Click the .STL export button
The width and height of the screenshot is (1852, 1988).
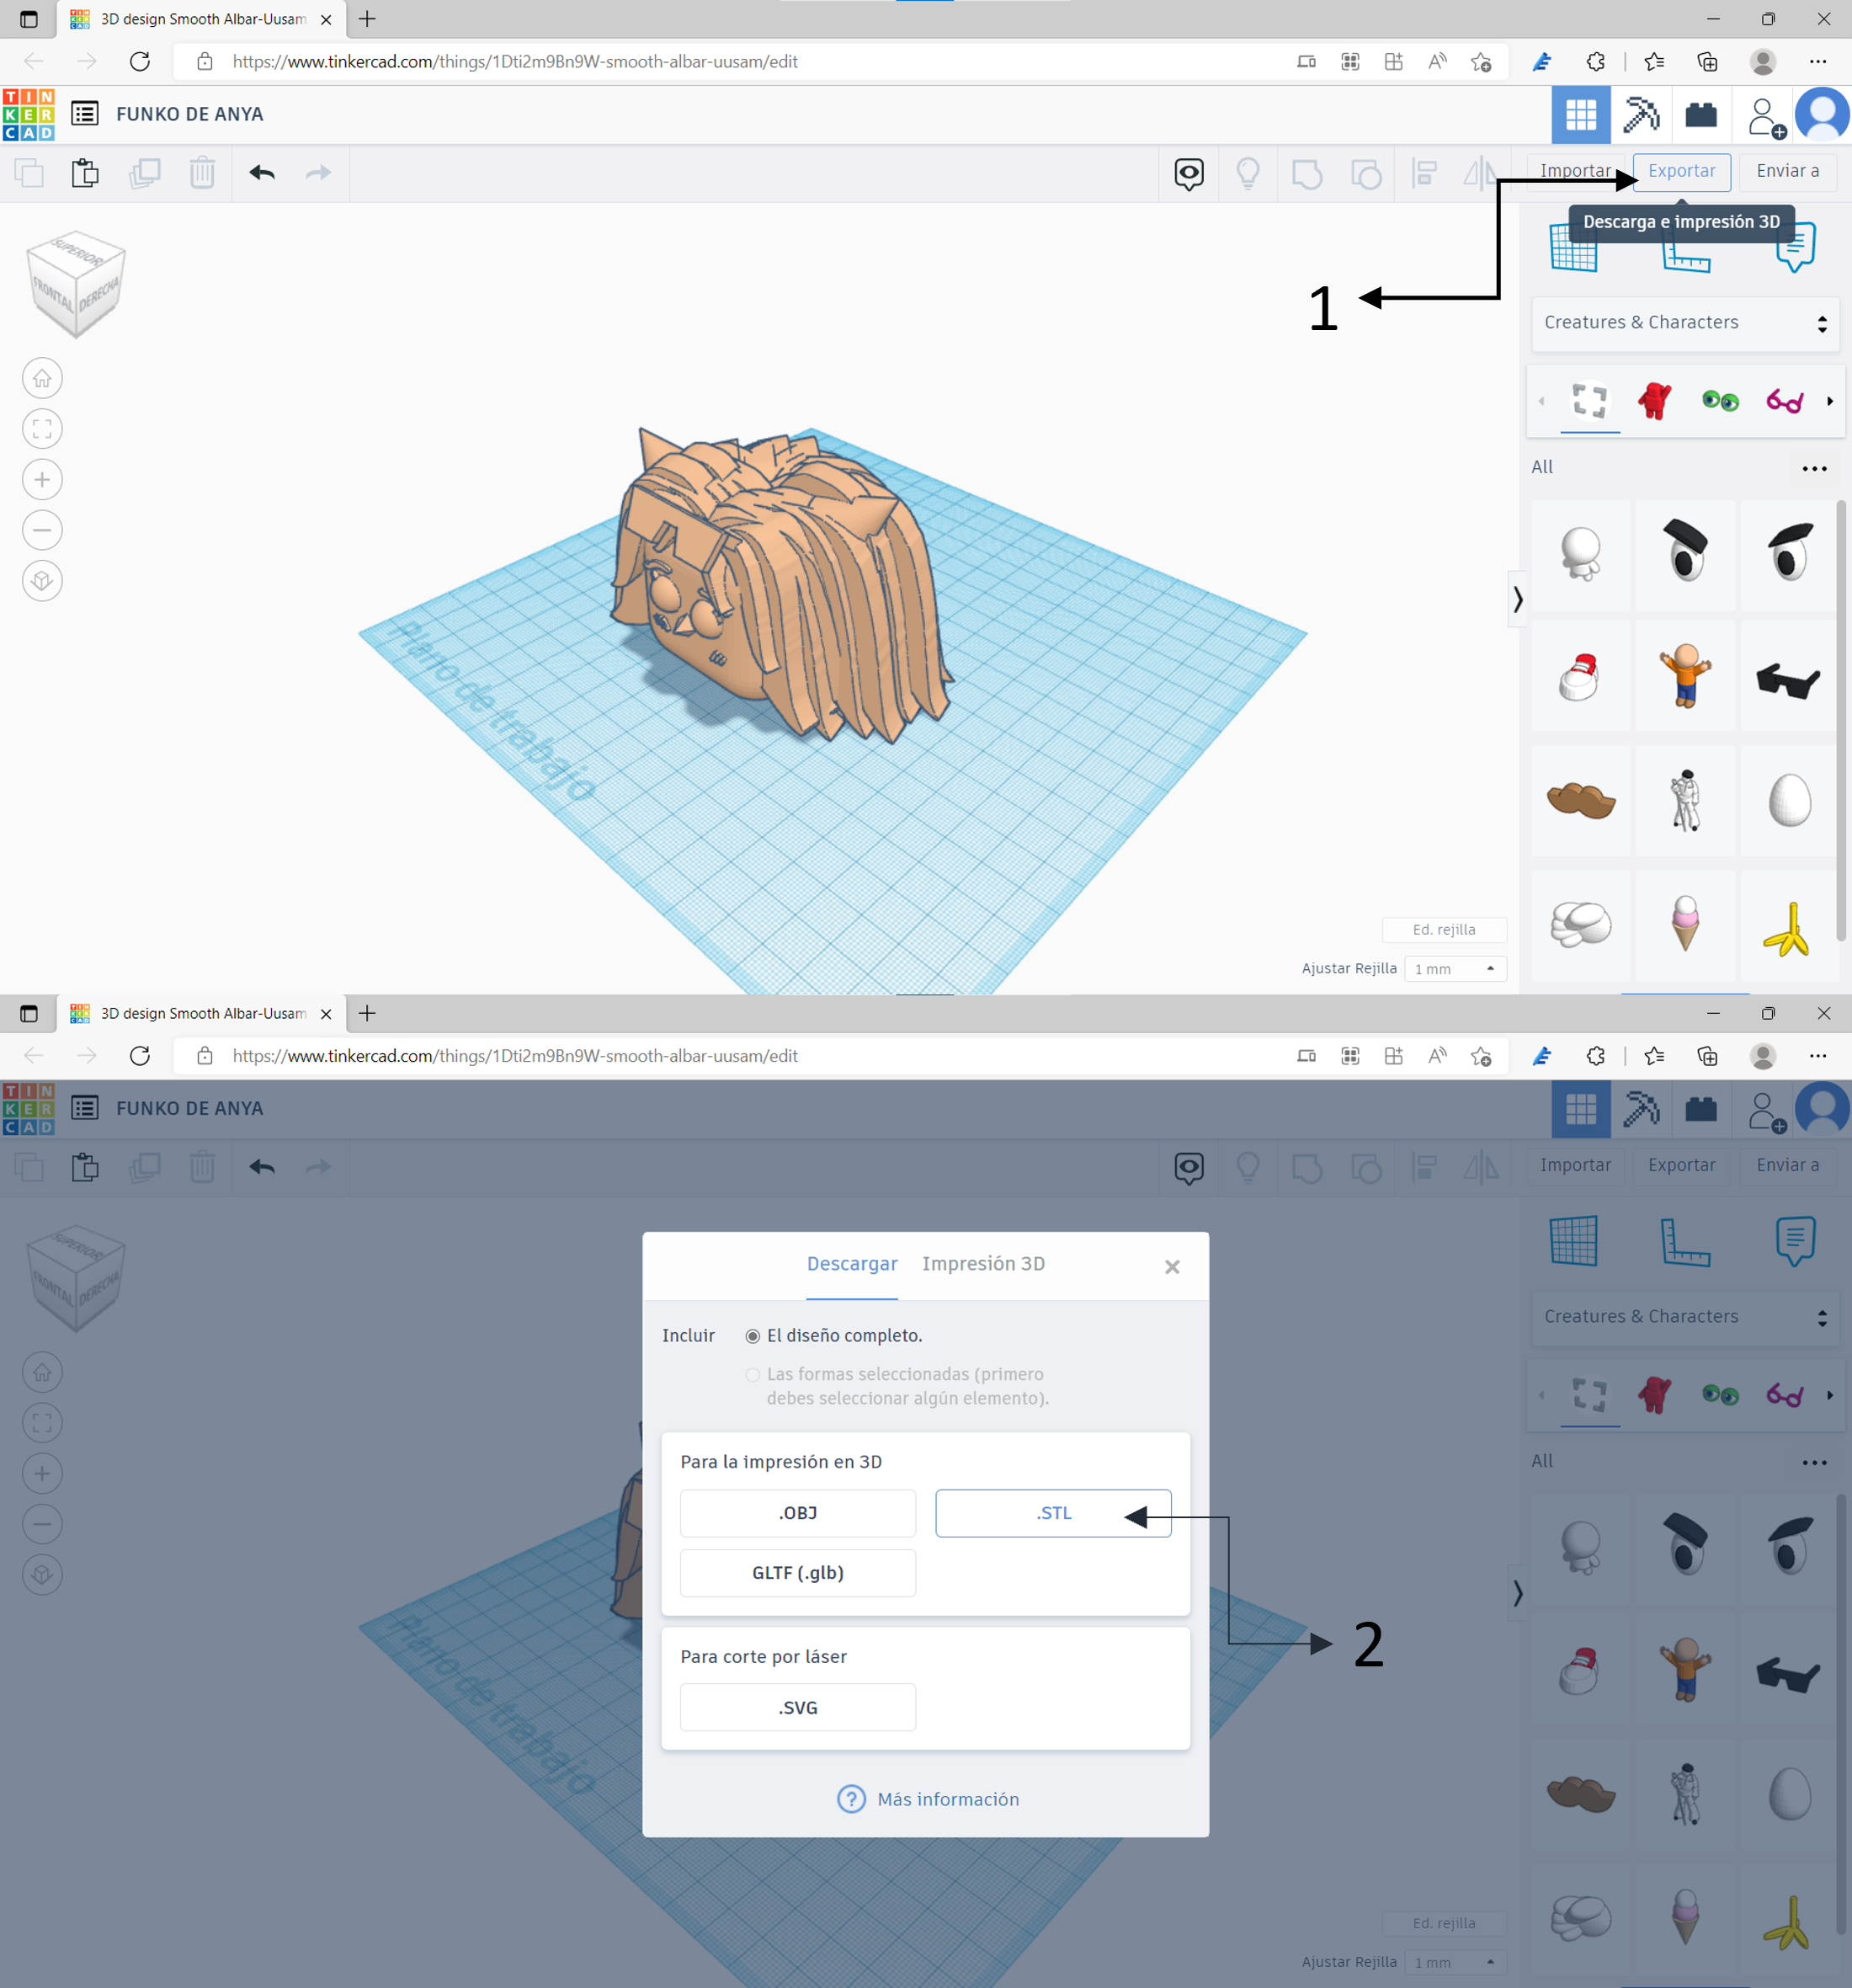click(x=1052, y=1513)
